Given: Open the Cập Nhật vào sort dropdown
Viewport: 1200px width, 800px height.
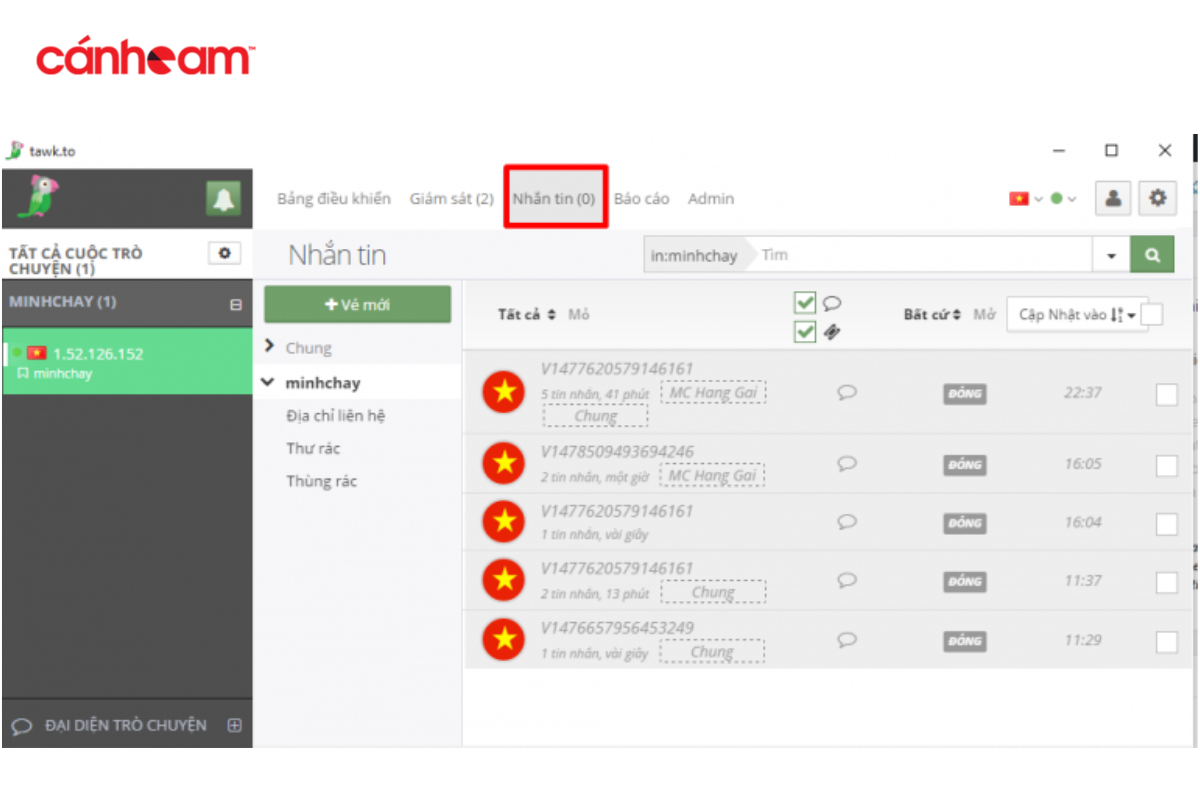Looking at the screenshot, I should pos(1077,314).
